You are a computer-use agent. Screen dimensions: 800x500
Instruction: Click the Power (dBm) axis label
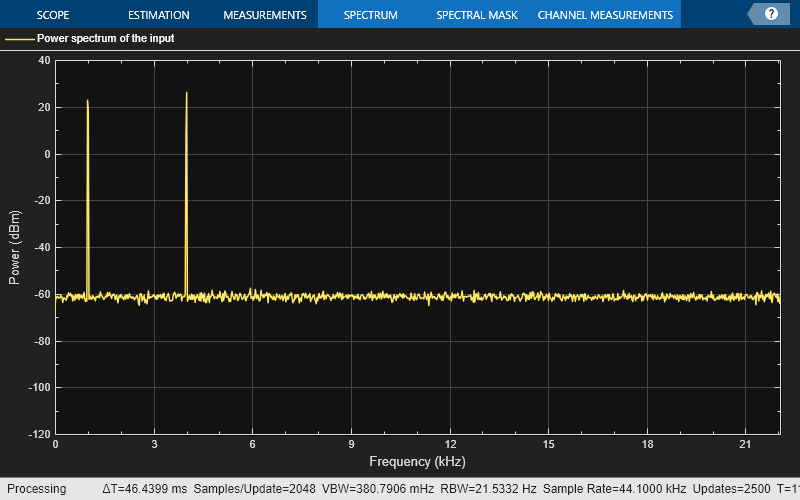(x=14, y=247)
